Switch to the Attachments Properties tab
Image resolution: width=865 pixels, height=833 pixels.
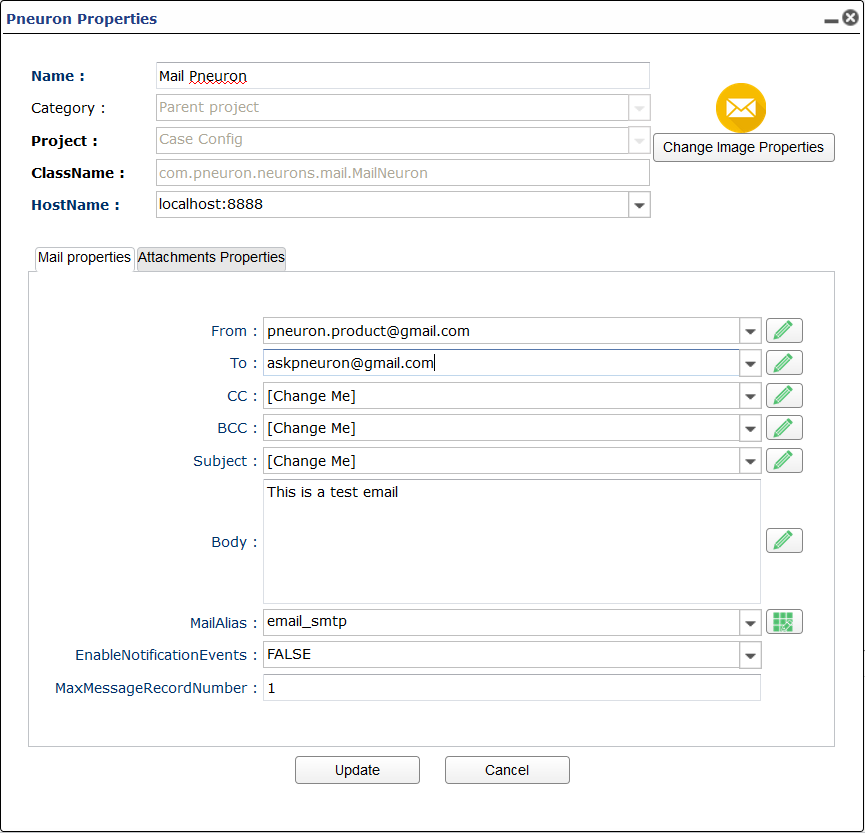click(211, 258)
